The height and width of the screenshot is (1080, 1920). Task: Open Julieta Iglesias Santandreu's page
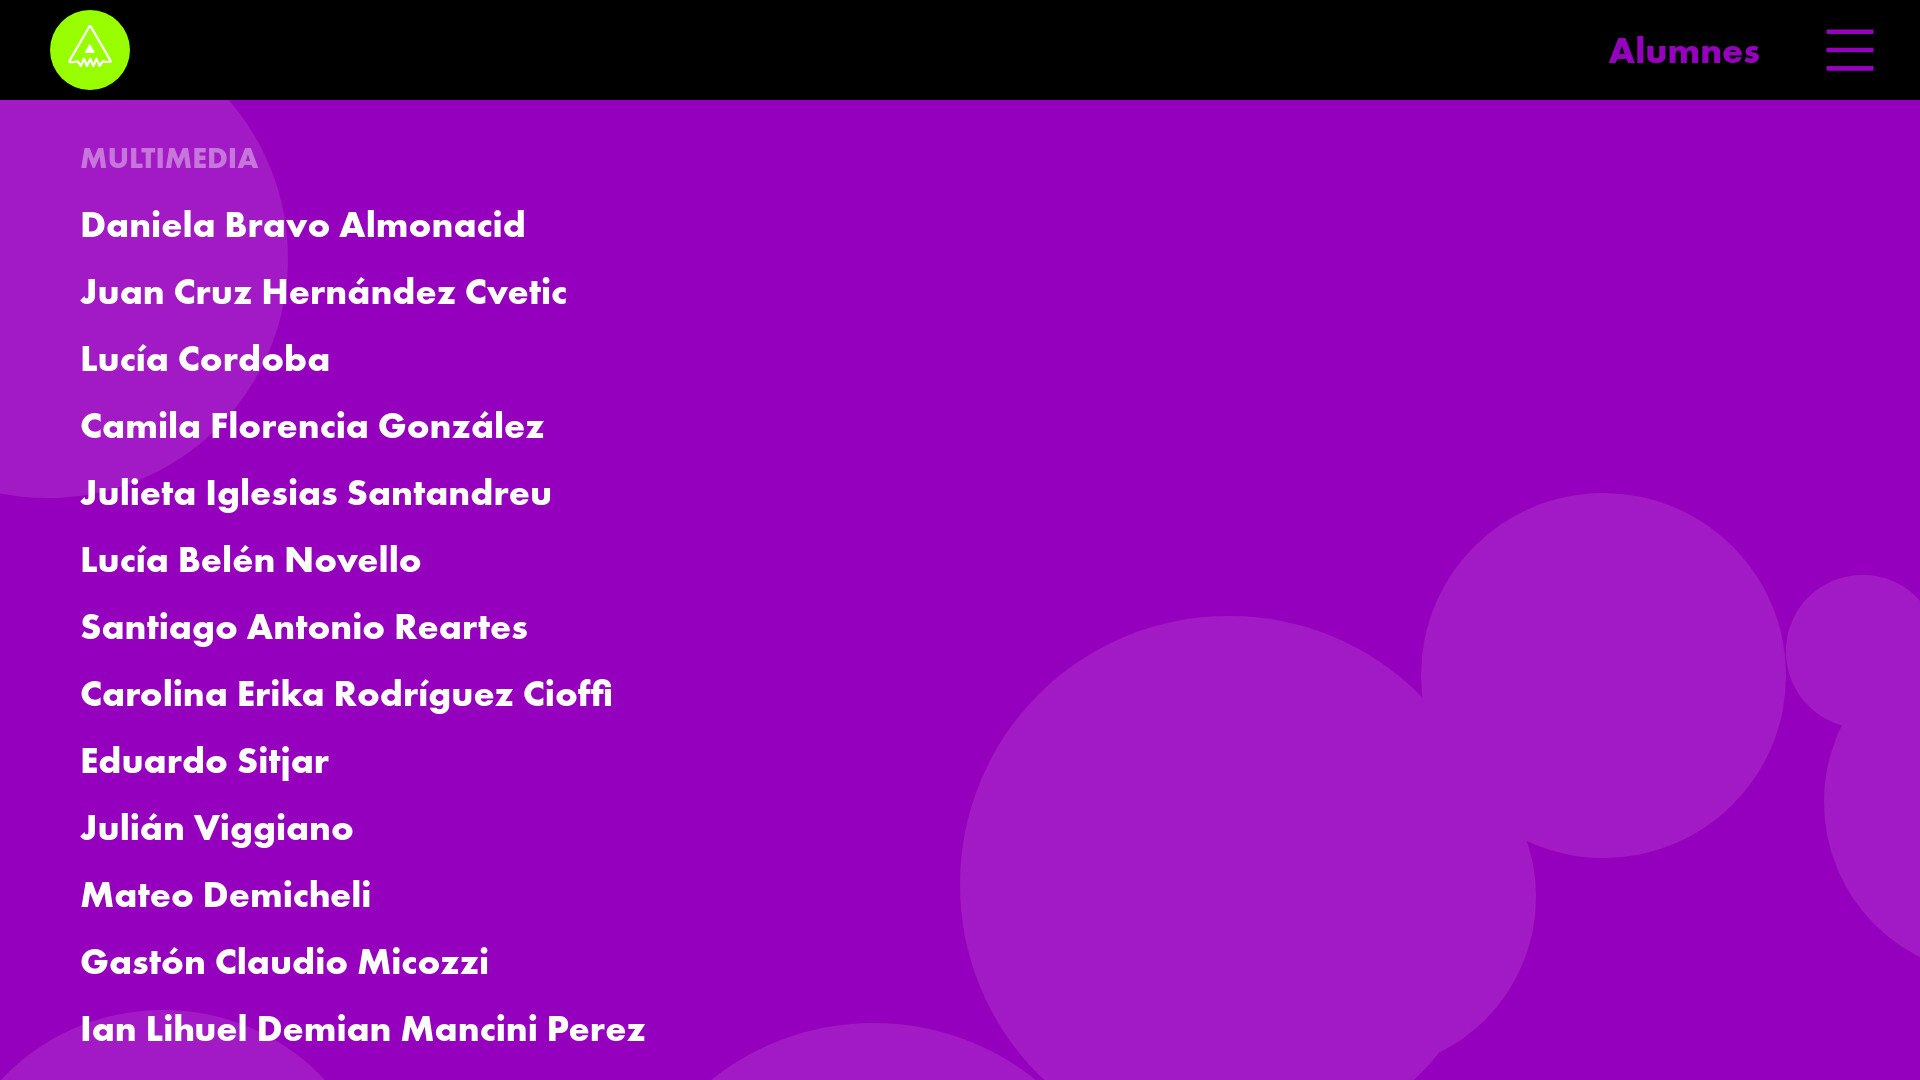tap(316, 493)
